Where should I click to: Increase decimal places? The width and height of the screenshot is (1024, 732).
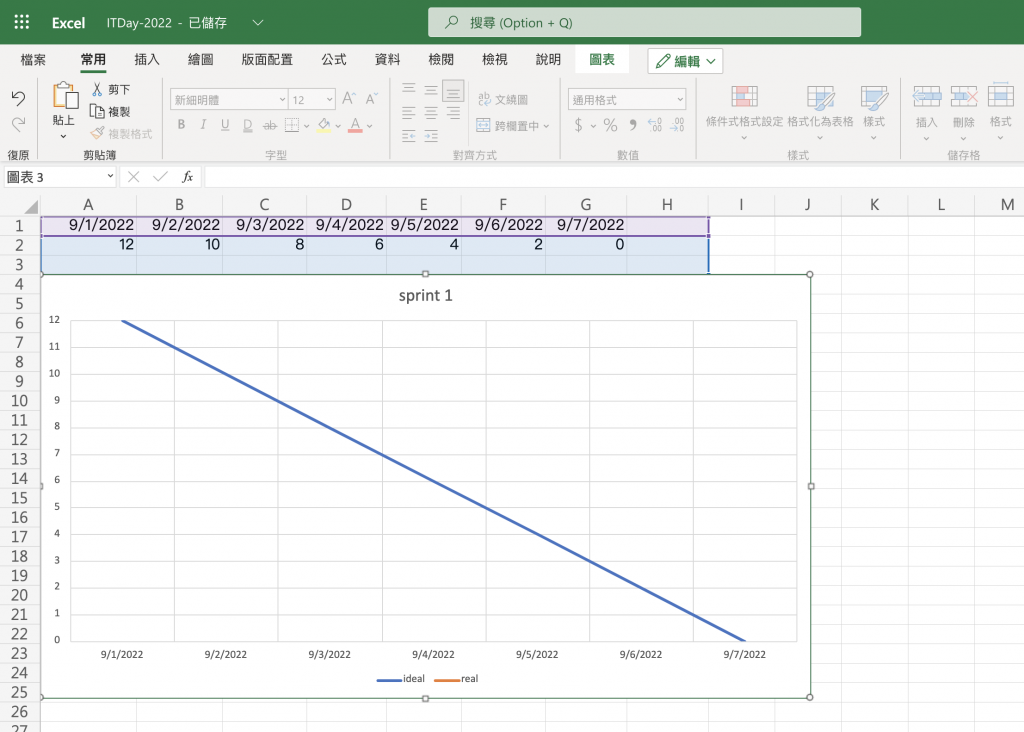coord(655,125)
